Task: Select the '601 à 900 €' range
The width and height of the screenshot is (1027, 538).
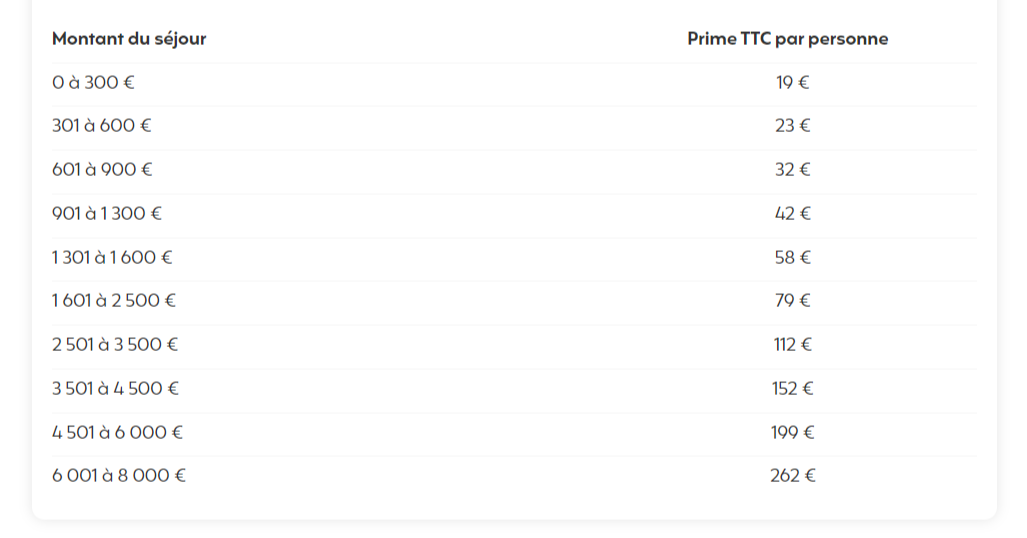Action: 102,170
